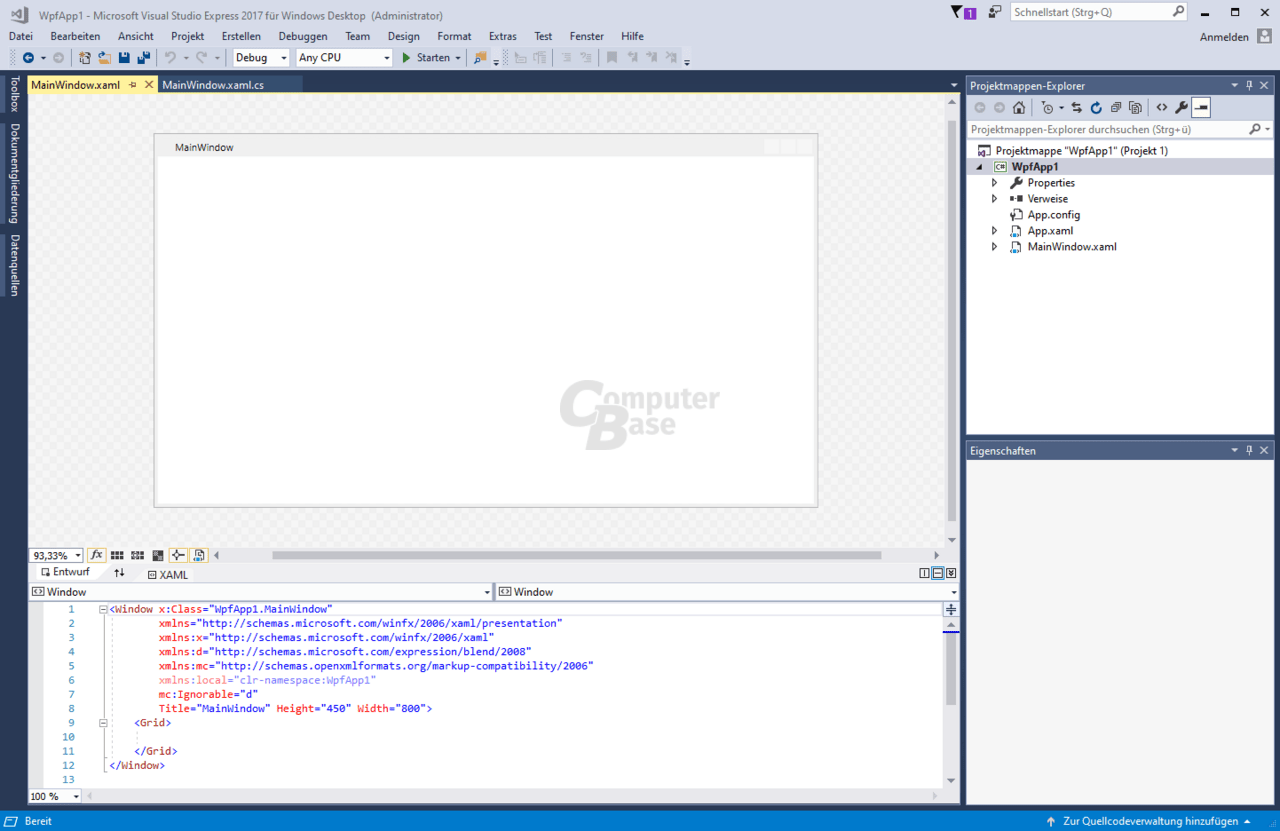This screenshot has width=1280, height=831.
Task: Expand the Verweise node
Action: [x=994, y=198]
